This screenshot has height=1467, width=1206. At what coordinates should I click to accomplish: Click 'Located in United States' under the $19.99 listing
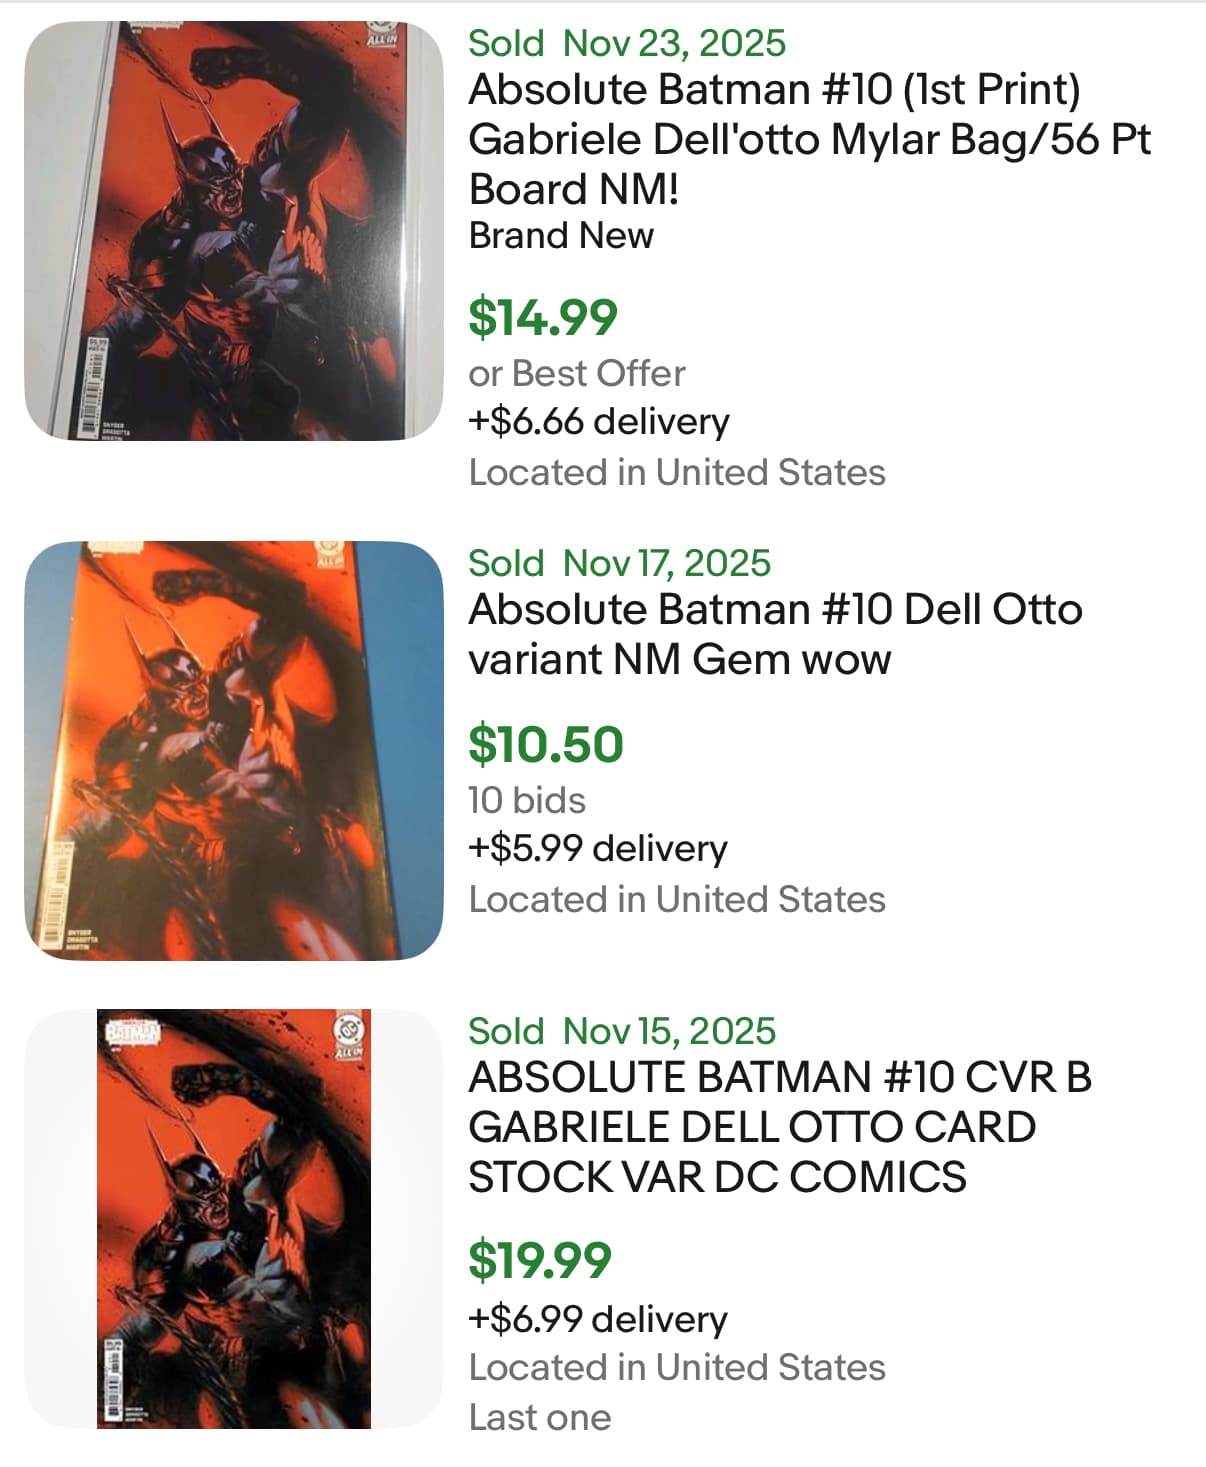pos(676,1367)
